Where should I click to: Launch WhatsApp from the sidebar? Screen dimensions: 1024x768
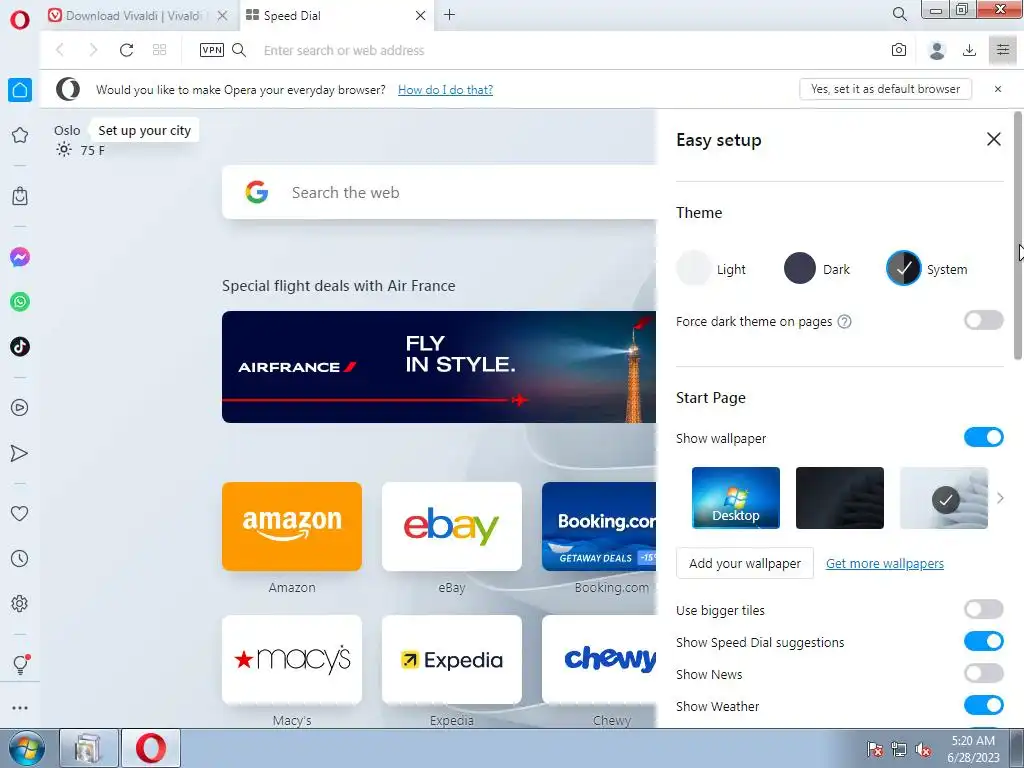click(20, 302)
